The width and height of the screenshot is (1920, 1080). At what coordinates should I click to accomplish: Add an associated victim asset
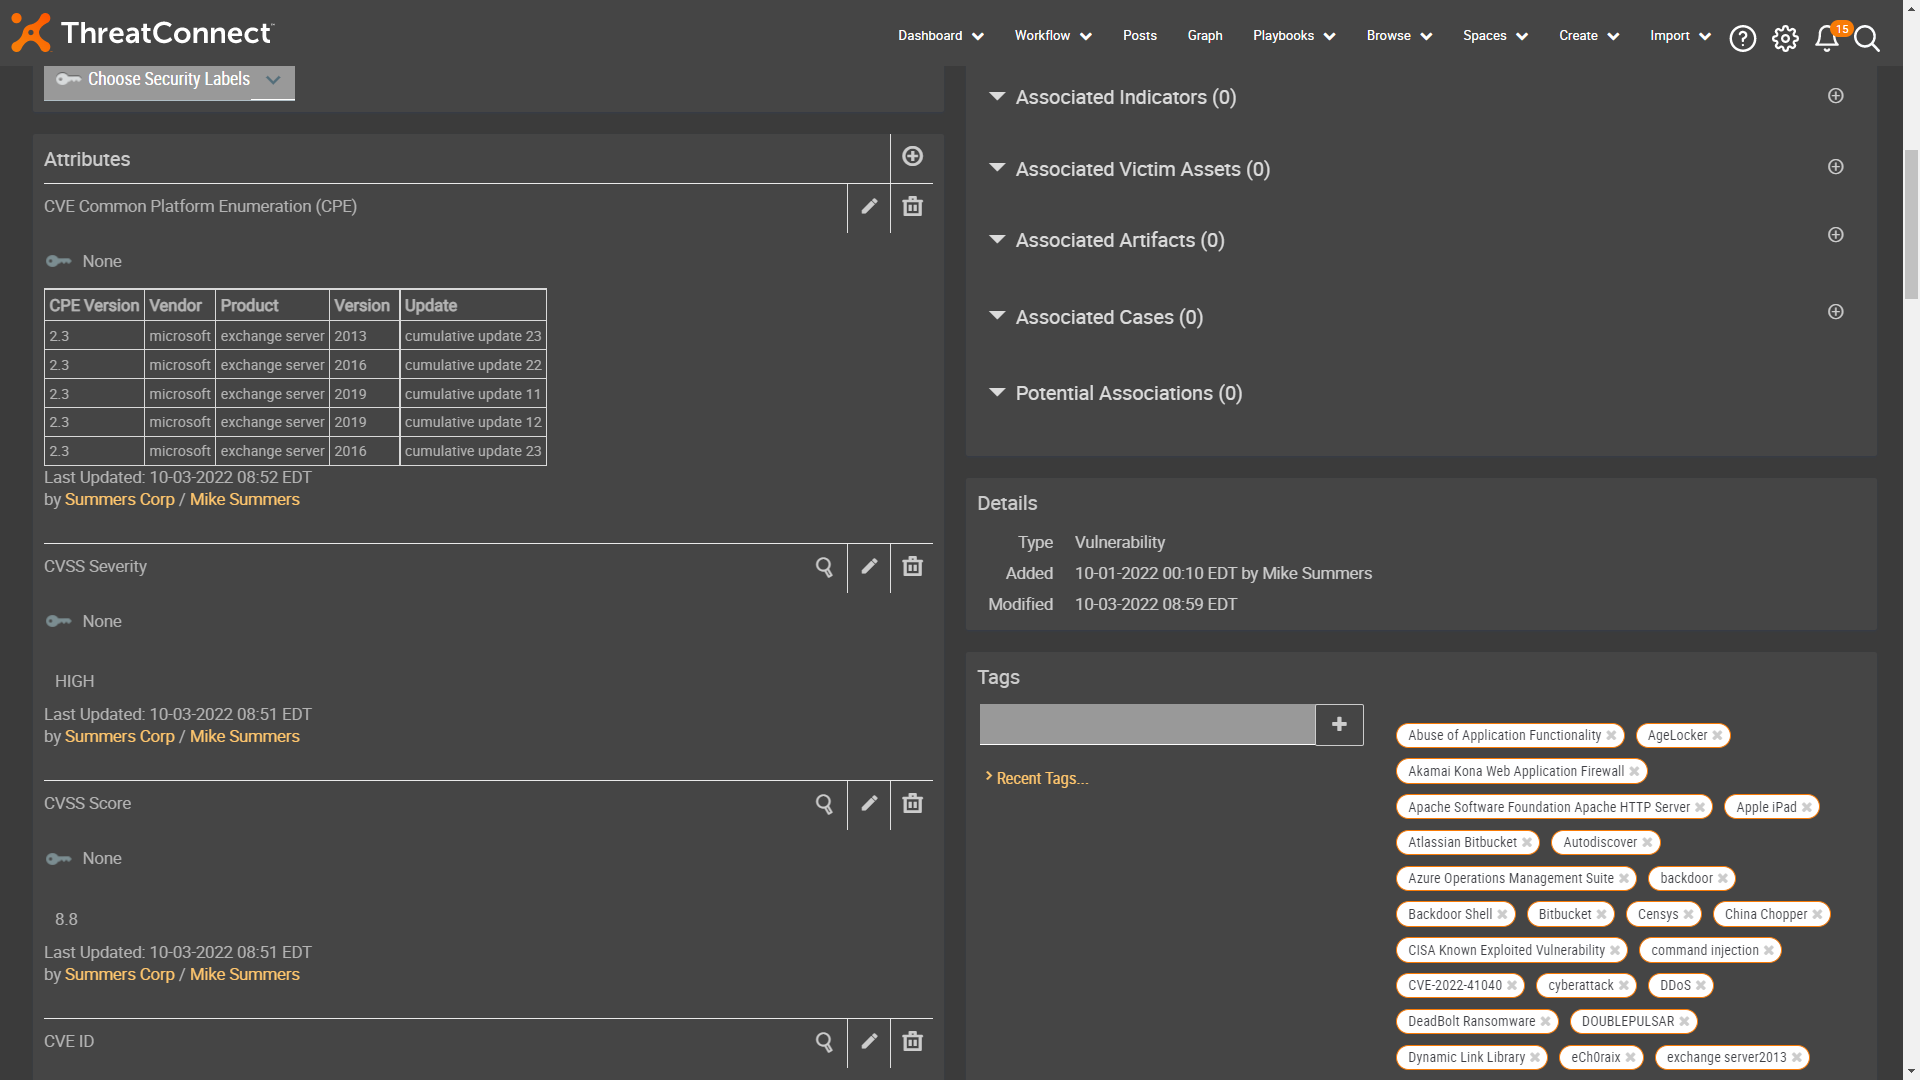tap(1836, 167)
